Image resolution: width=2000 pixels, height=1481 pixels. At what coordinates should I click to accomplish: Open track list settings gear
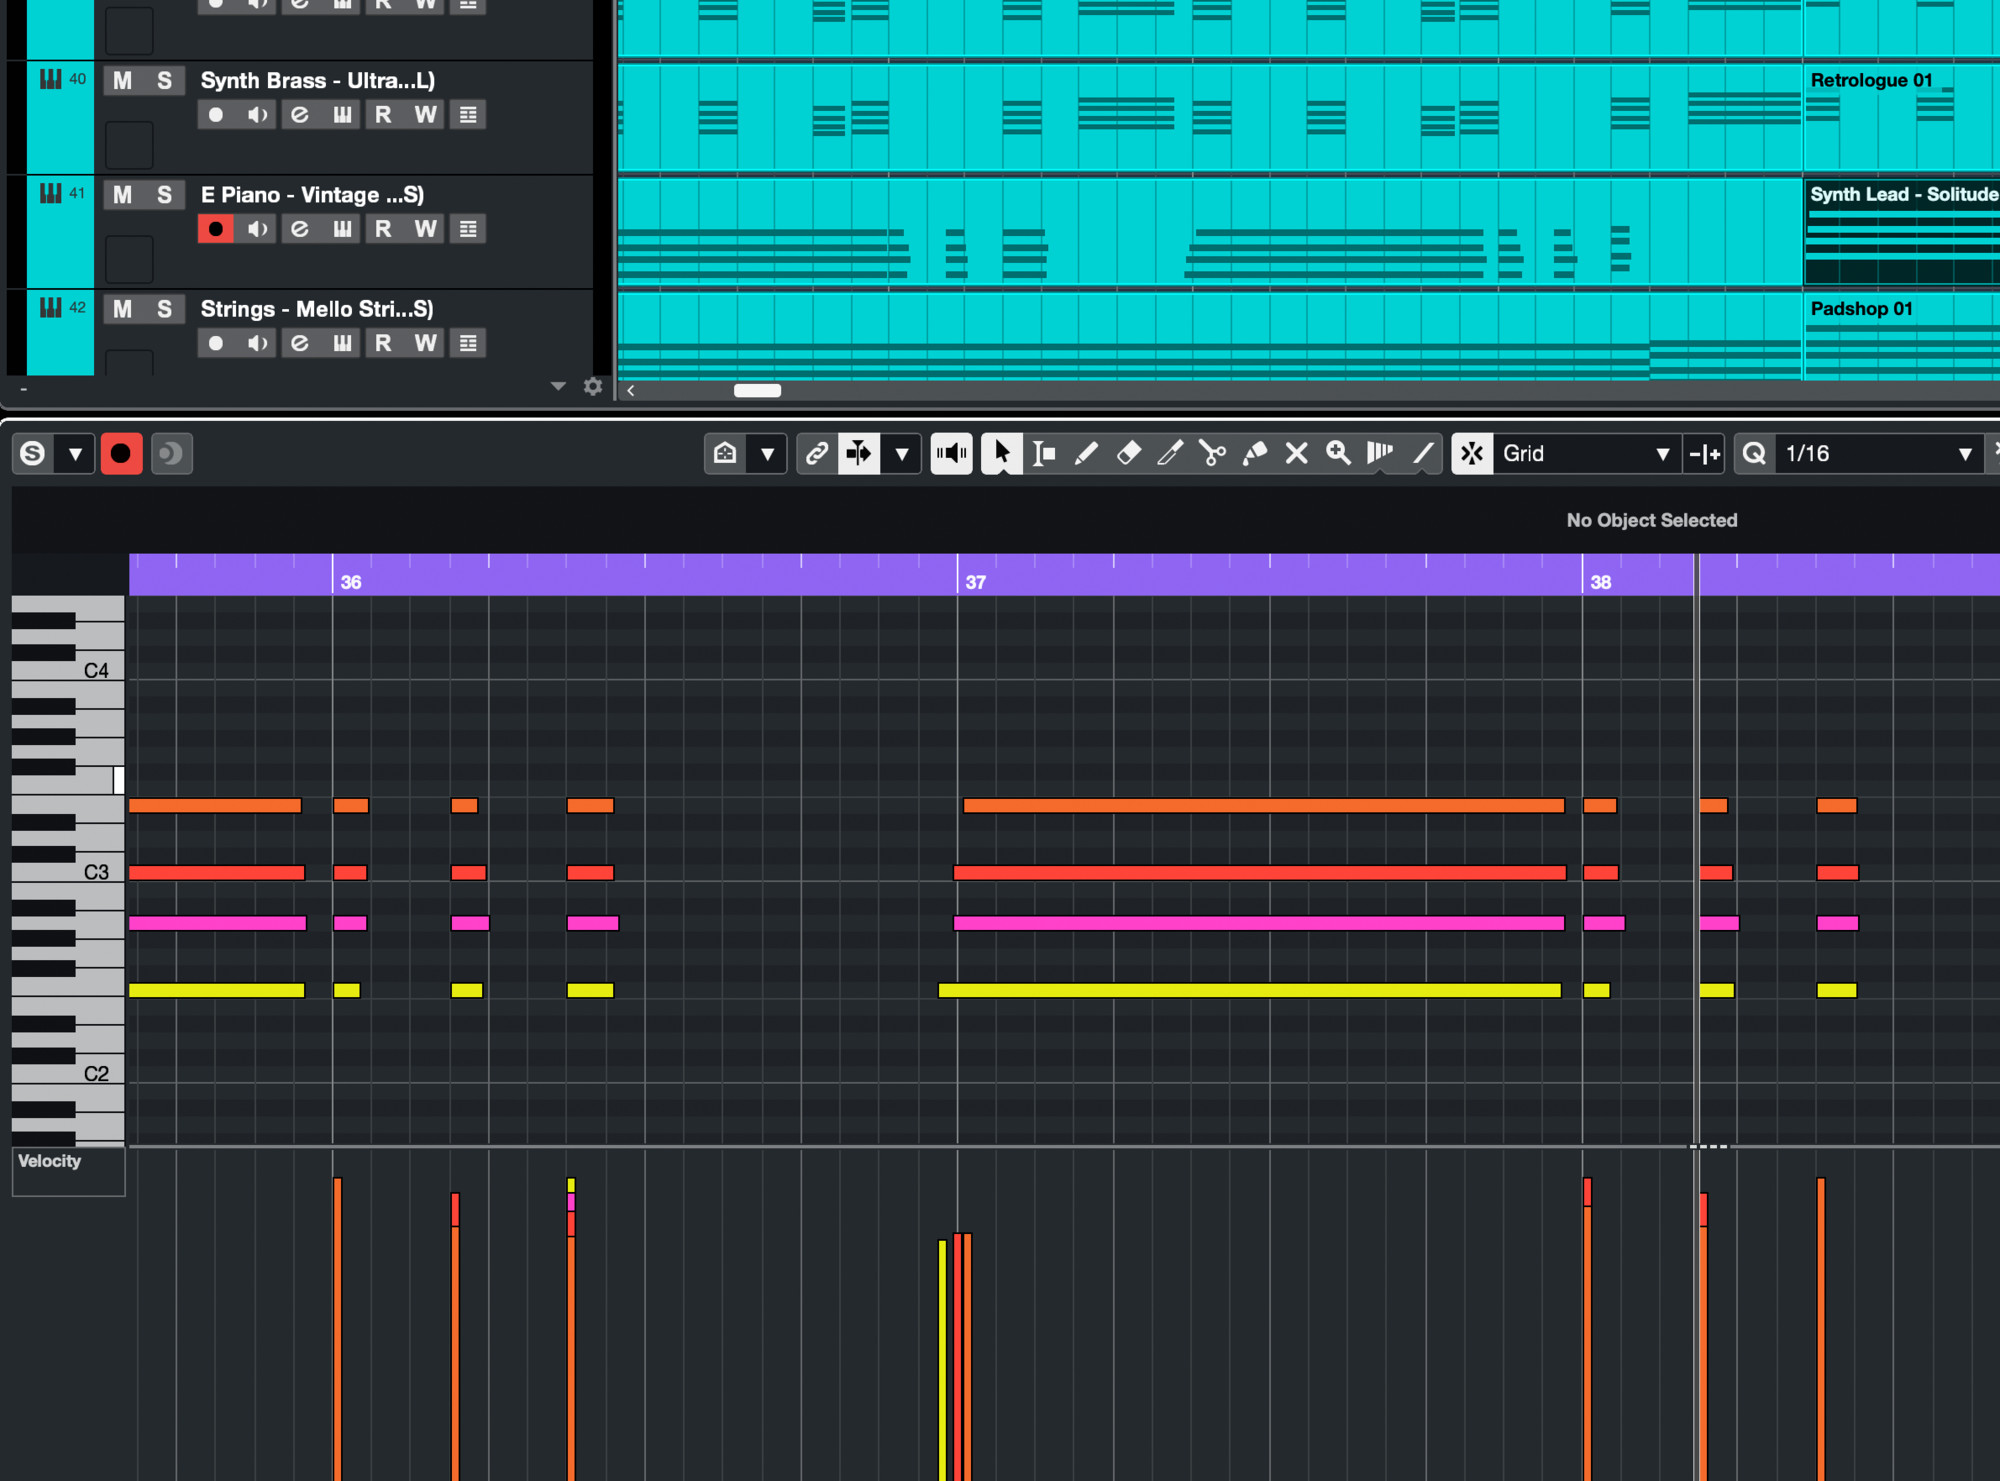point(593,386)
